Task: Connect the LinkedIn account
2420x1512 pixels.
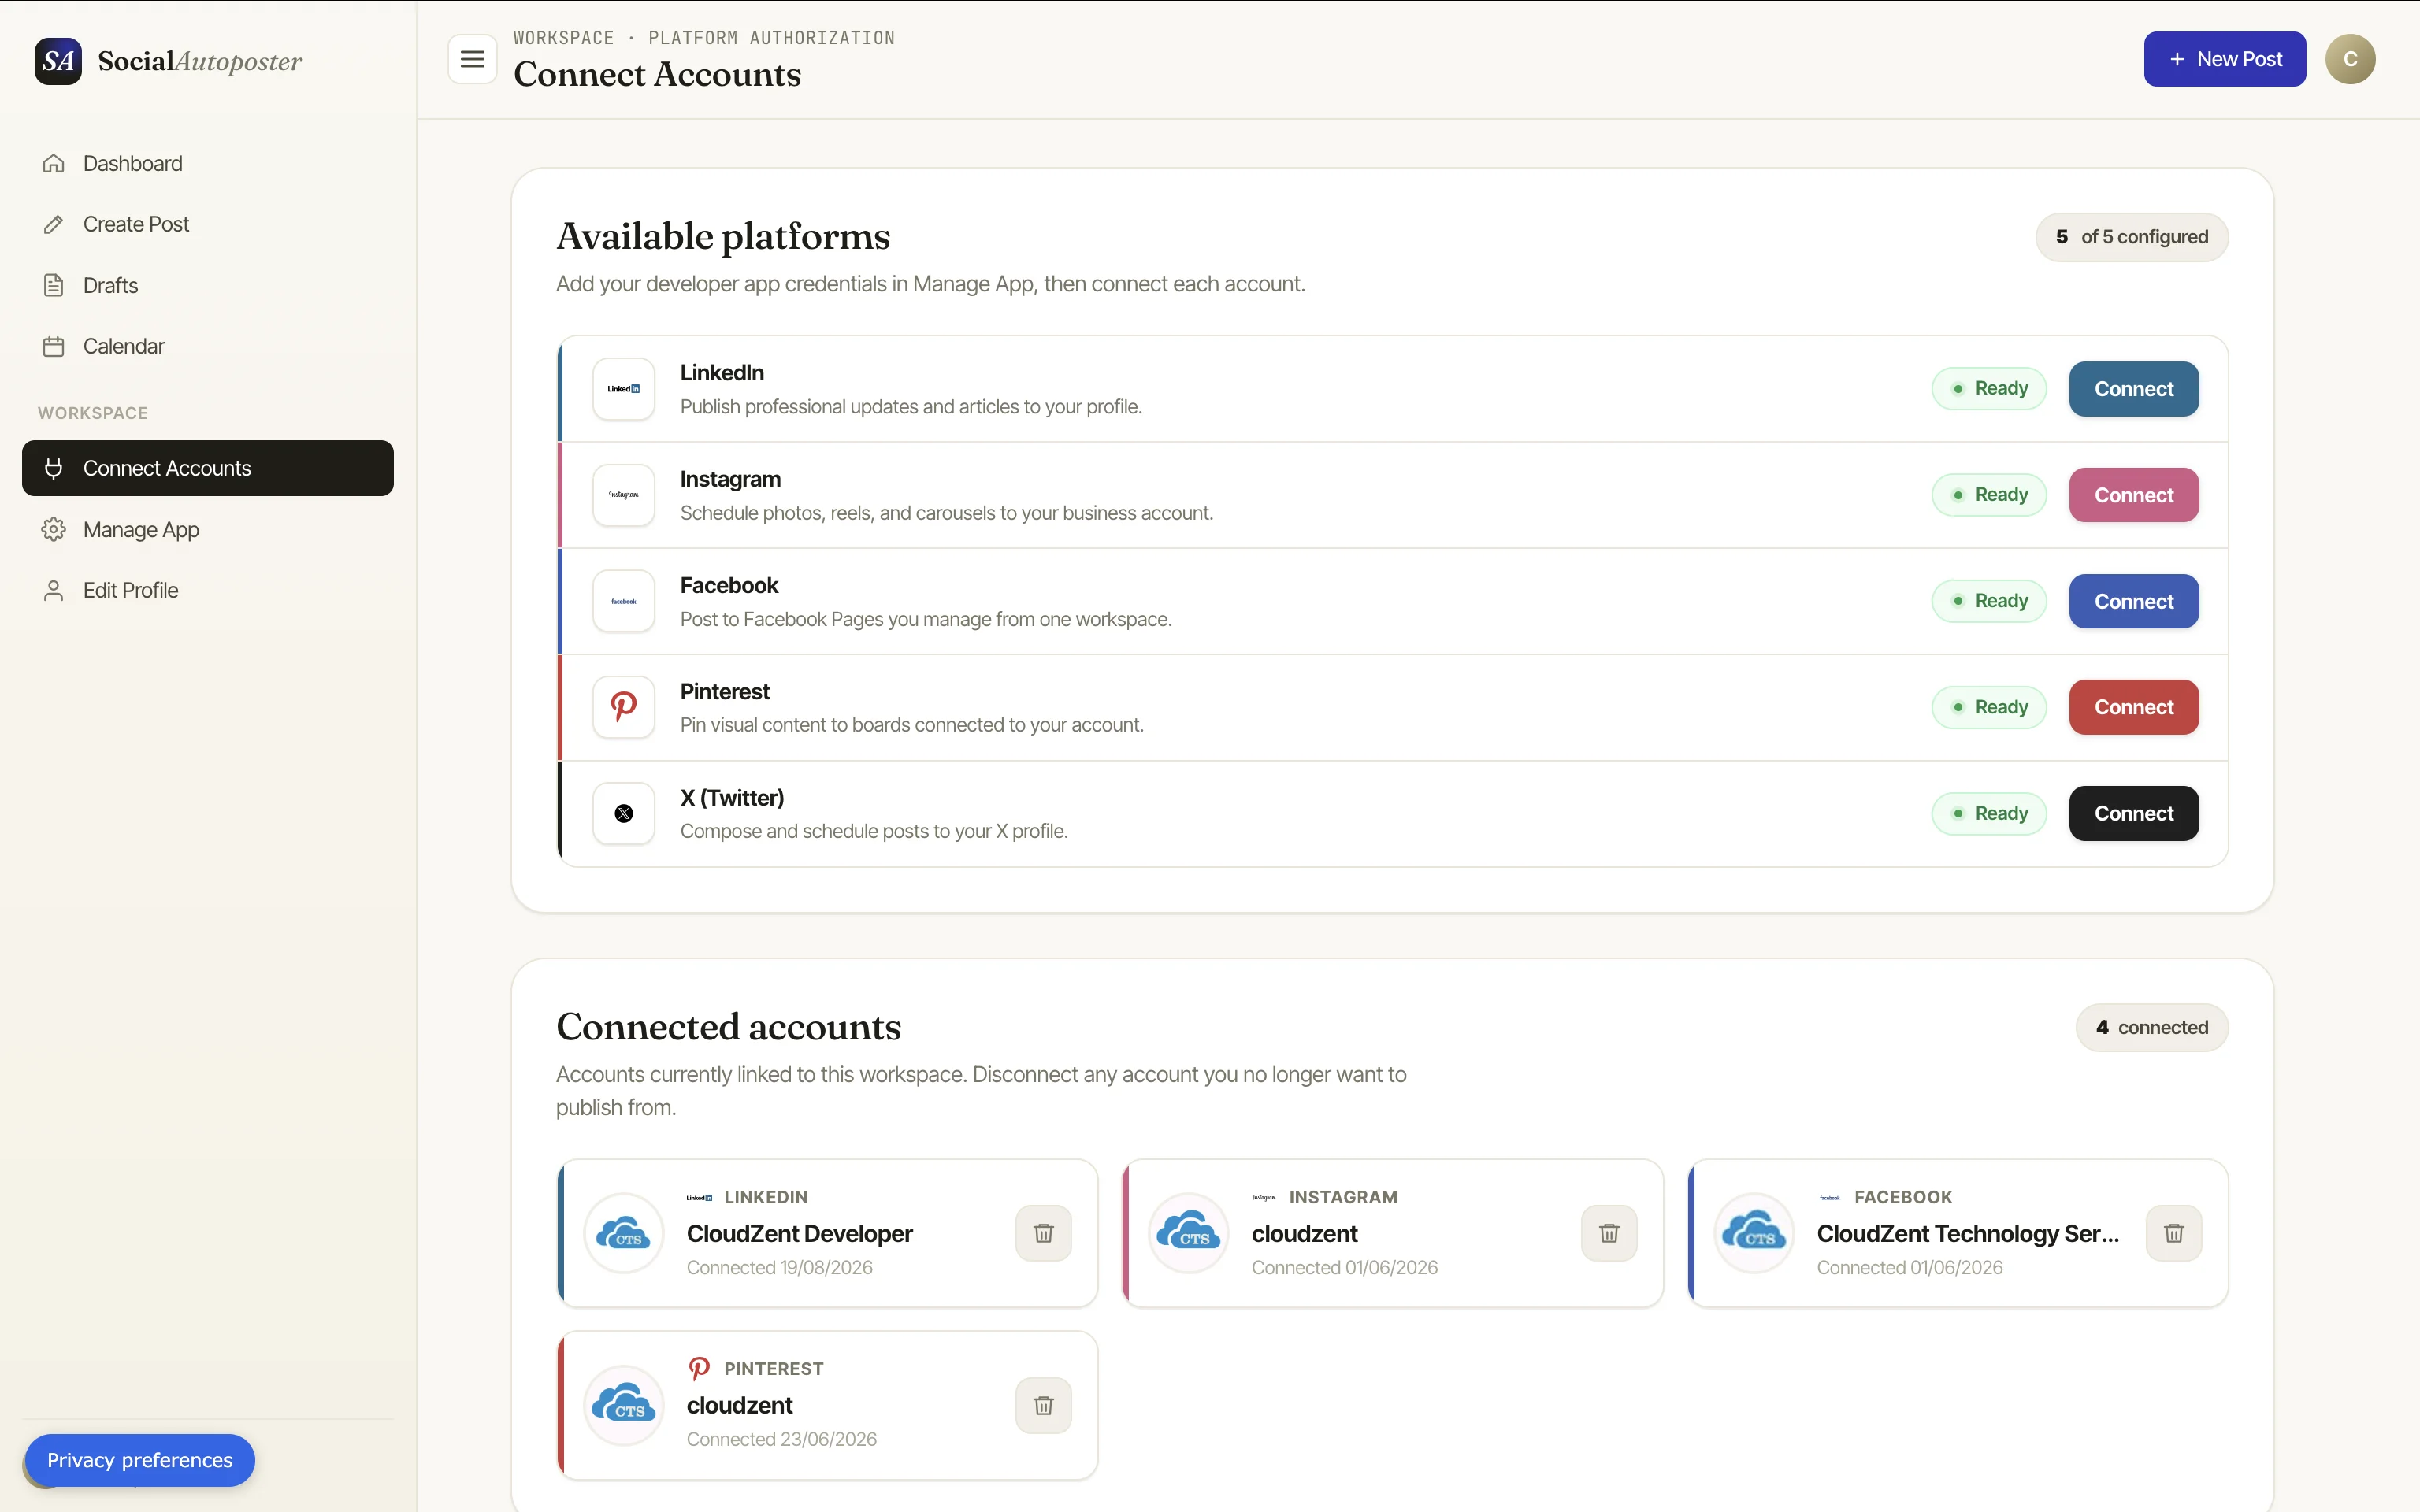Action: tap(2134, 389)
